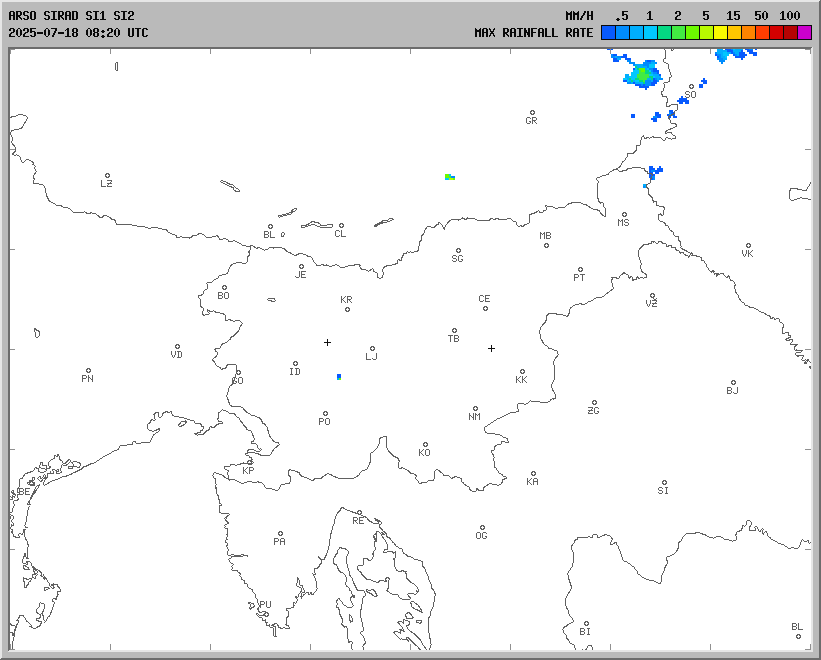This screenshot has height=660, width=821.
Task: Select the ZG station marker
Action: [x=594, y=403]
